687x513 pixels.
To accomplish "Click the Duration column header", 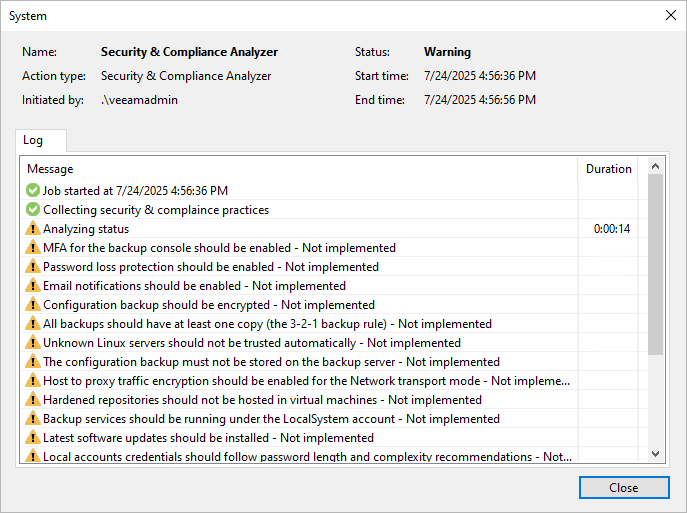I will (609, 169).
